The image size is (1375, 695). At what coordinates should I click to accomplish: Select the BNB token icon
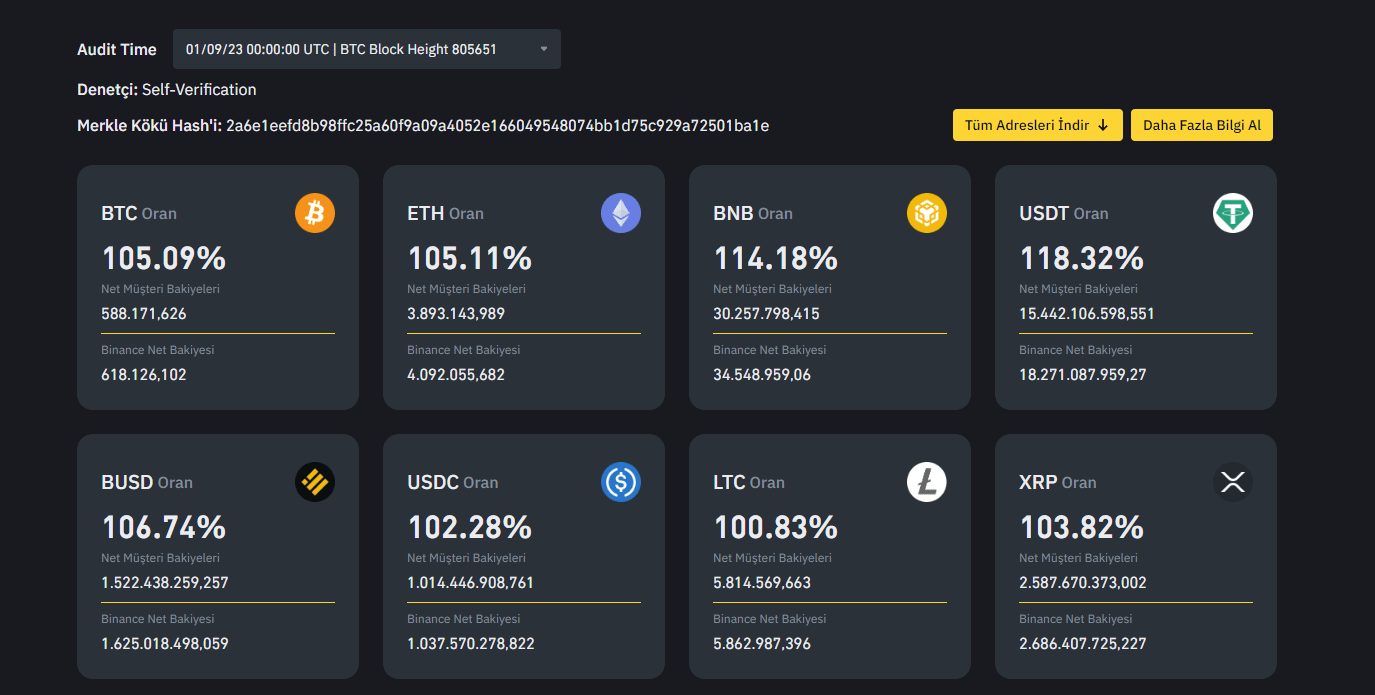point(926,212)
